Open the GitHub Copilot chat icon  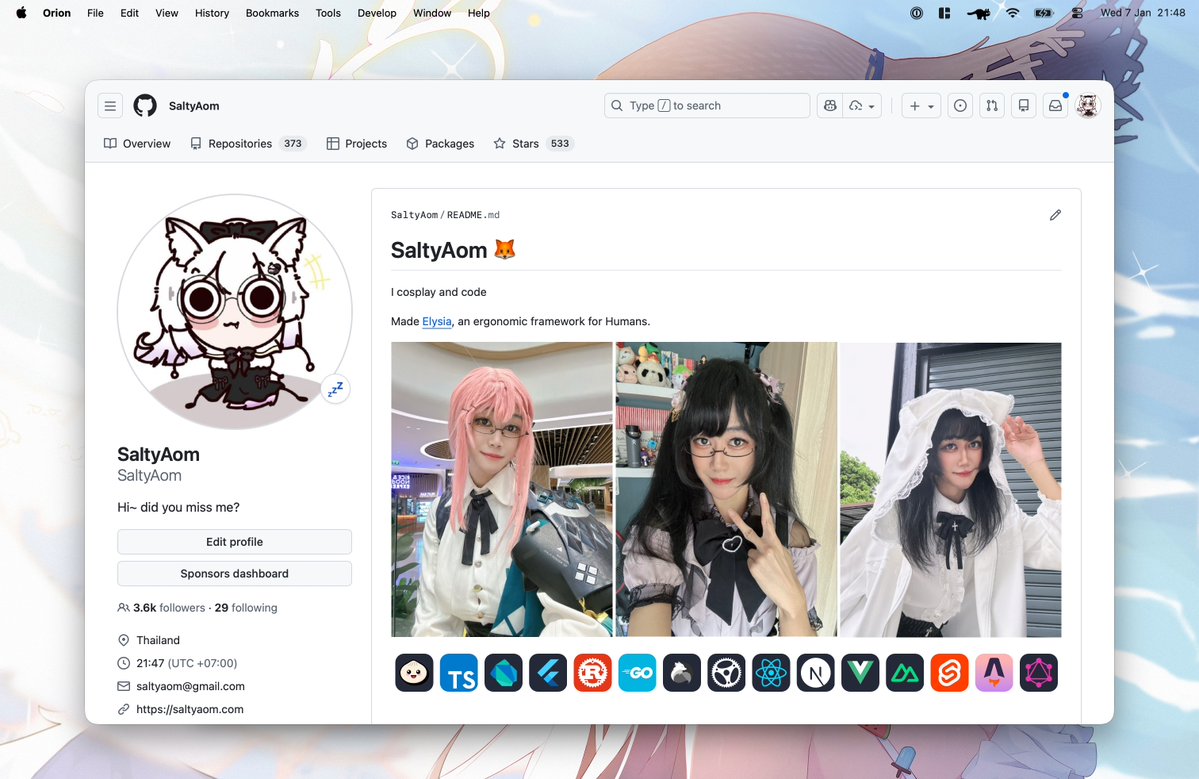tap(829, 105)
